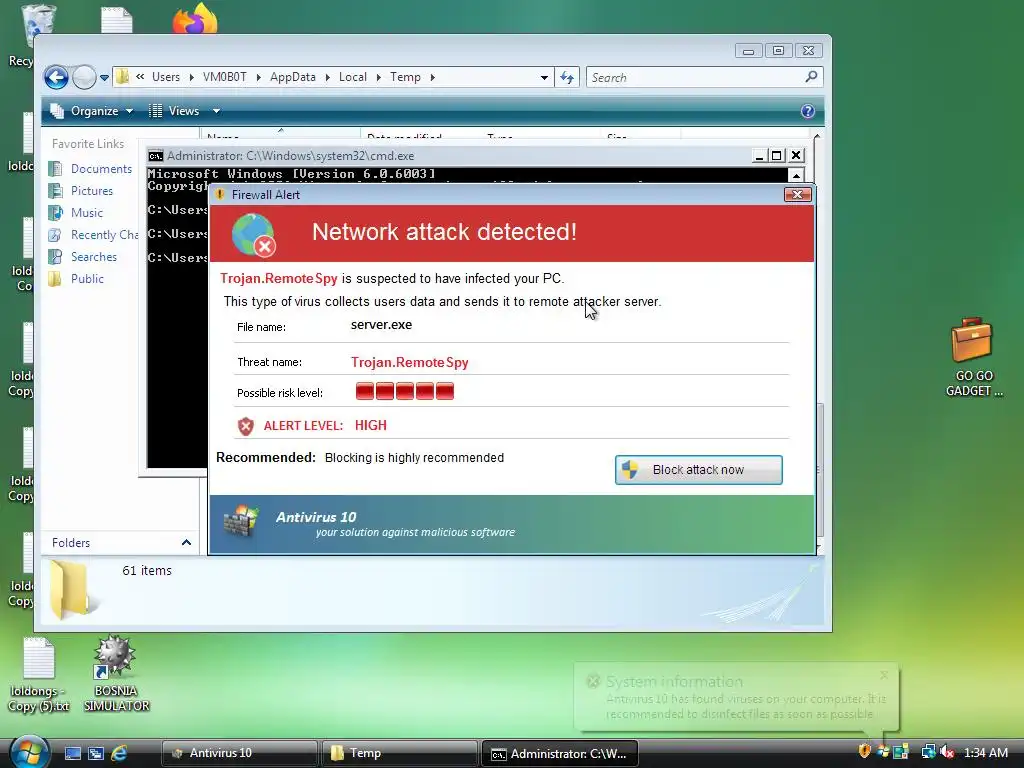1024x768 pixels.
Task: Click the Organize toolbar icon
Action: pos(57,111)
